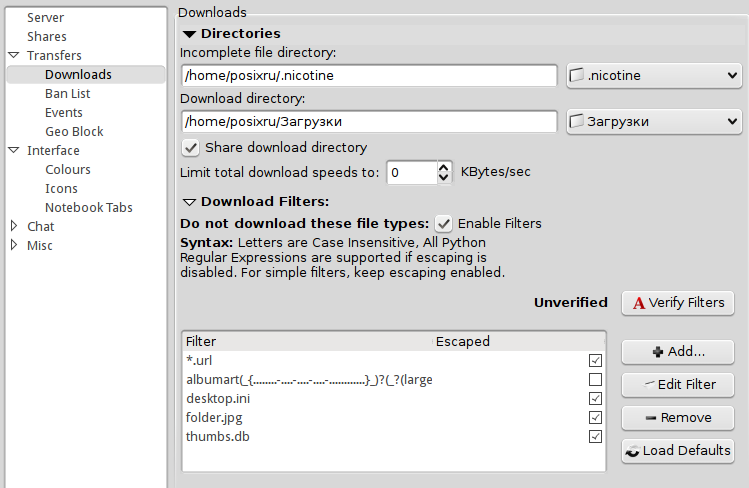Click the Remove filter button
Screen dimensions: 749x488
point(678,418)
